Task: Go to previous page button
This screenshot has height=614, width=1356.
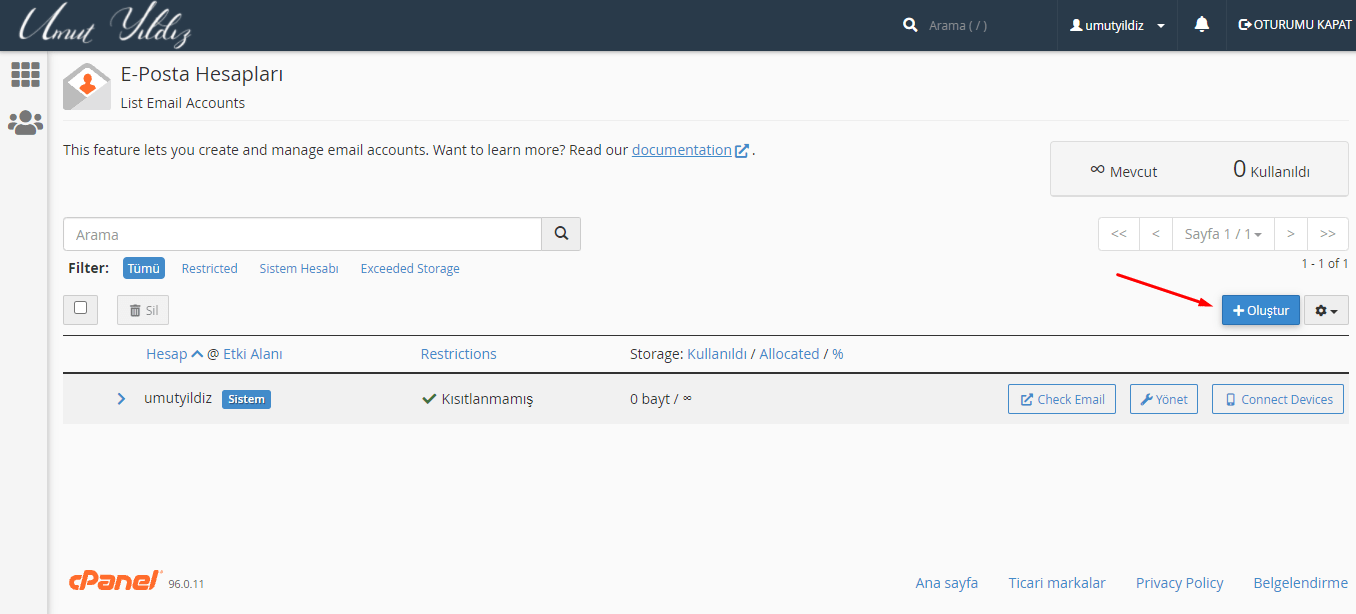Action: 1156,234
